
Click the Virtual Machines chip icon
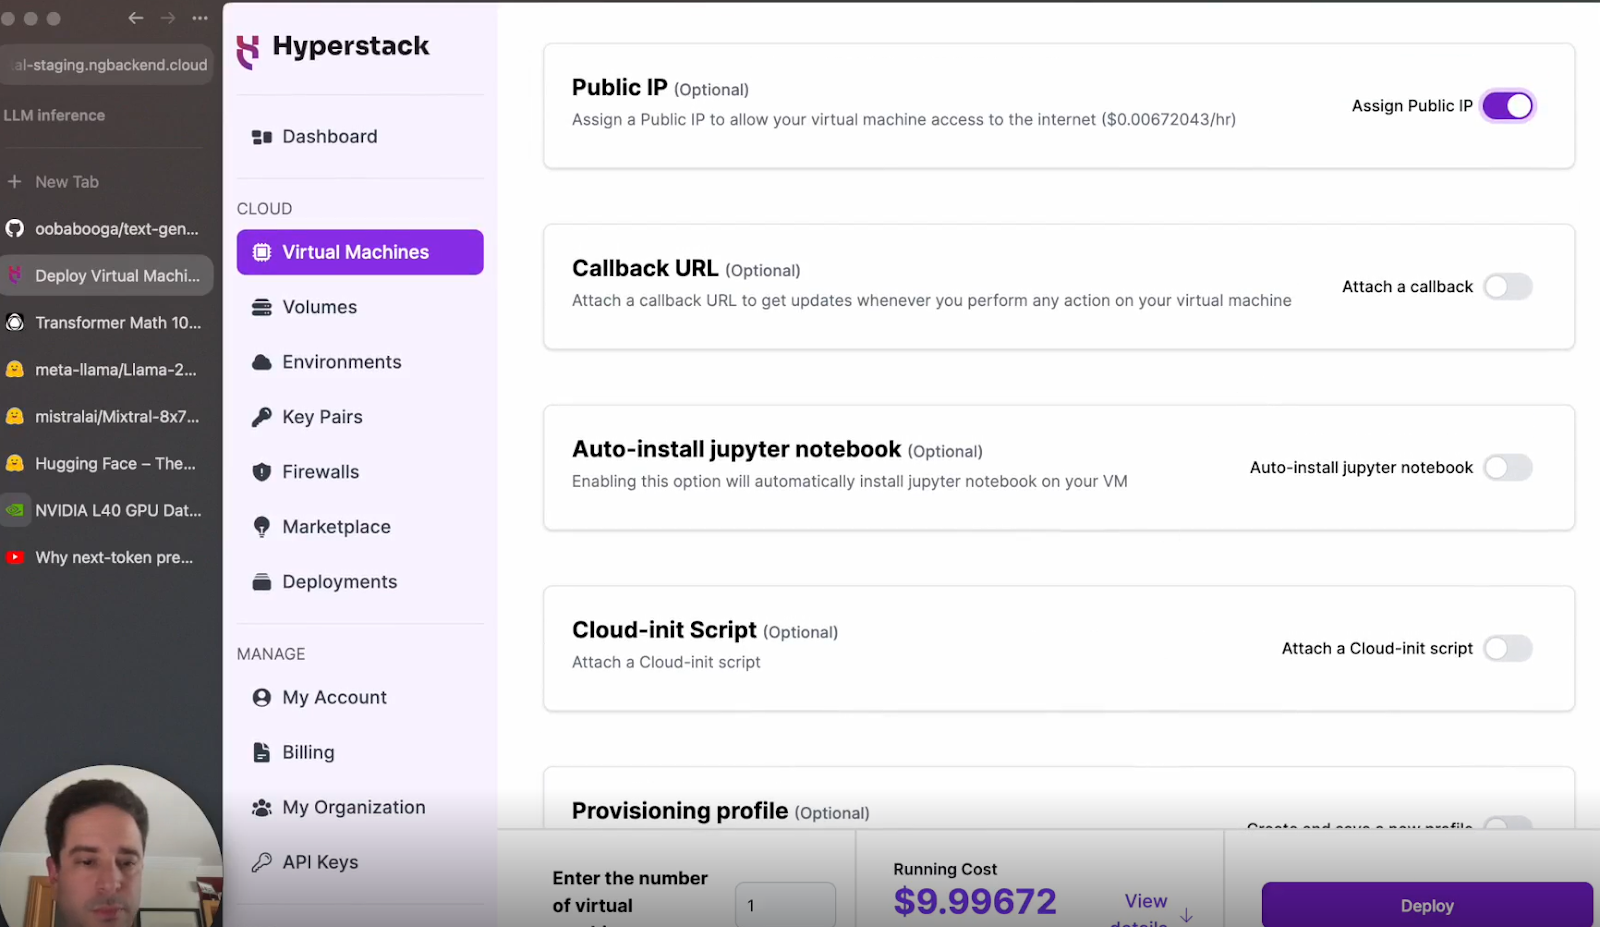(262, 252)
